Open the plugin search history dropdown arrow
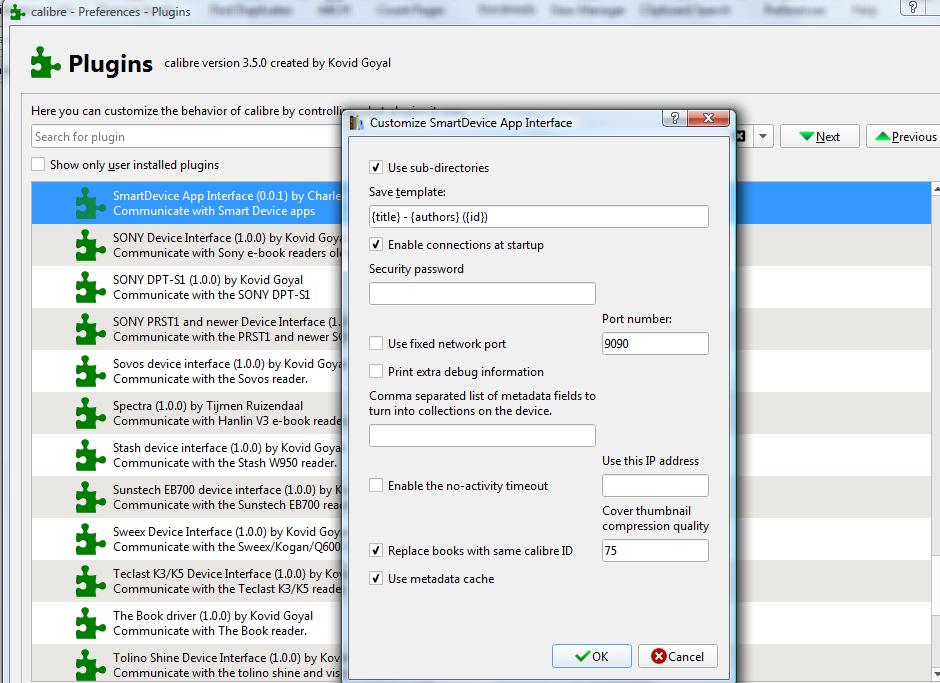Screen dimensions: 940x683 (763, 136)
